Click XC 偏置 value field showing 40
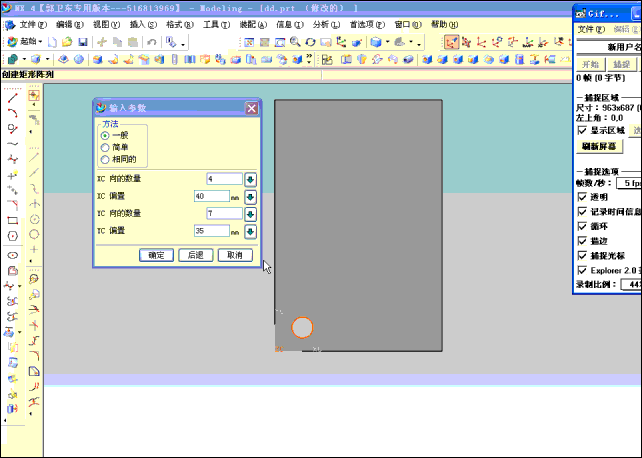Image resolution: width=642 pixels, height=458 pixels. 212,196
